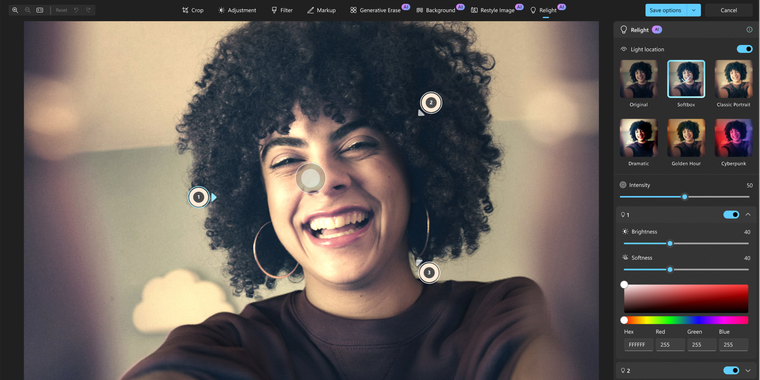The image size is (760, 380).
Task: Click the Softness icon
Action: click(x=625, y=257)
